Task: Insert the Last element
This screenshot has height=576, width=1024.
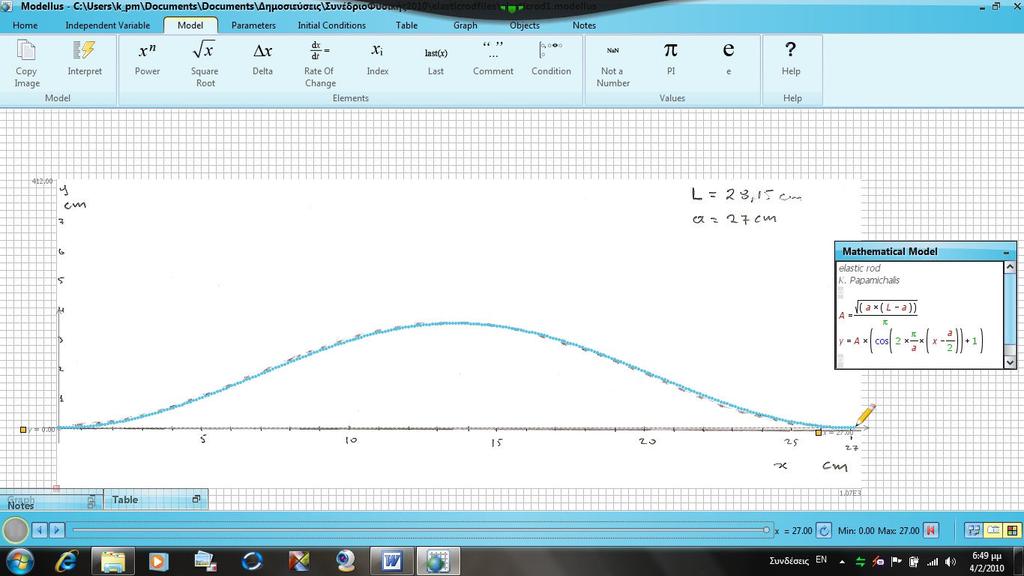Action: click(436, 58)
